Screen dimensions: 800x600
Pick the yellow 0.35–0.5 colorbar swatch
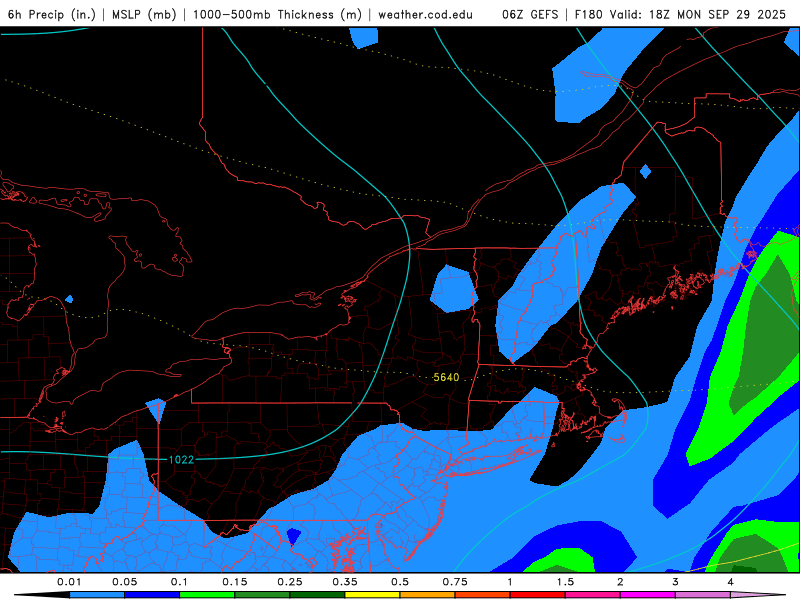[x=372, y=595]
